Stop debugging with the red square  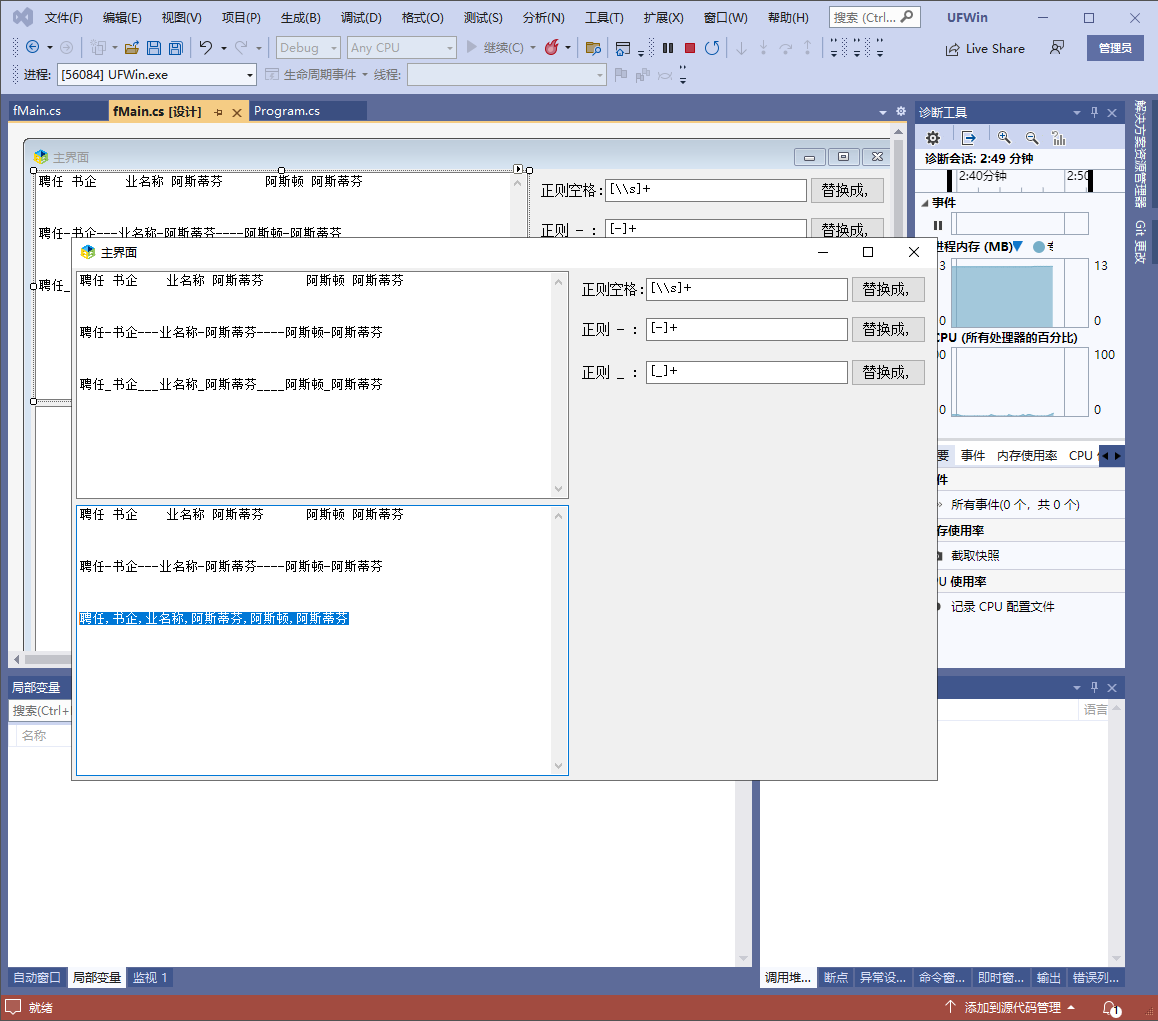click(x=690, y=47)
